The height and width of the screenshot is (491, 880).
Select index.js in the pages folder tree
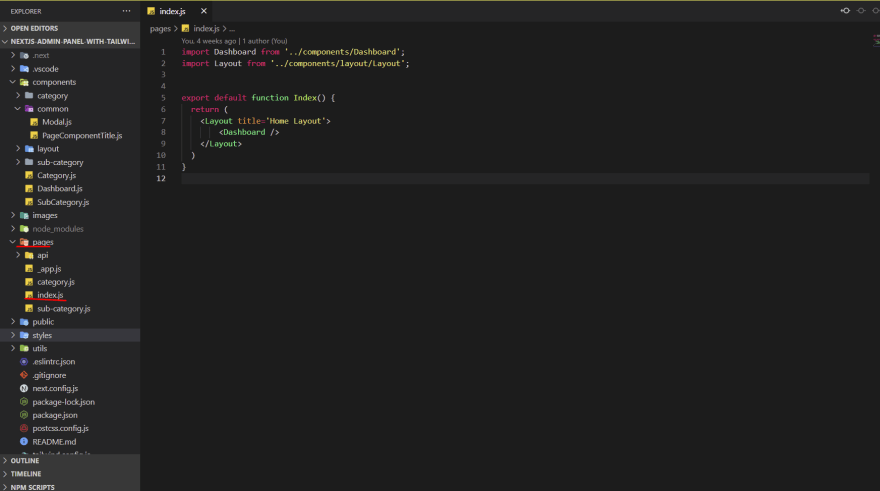tap(50, 295)
